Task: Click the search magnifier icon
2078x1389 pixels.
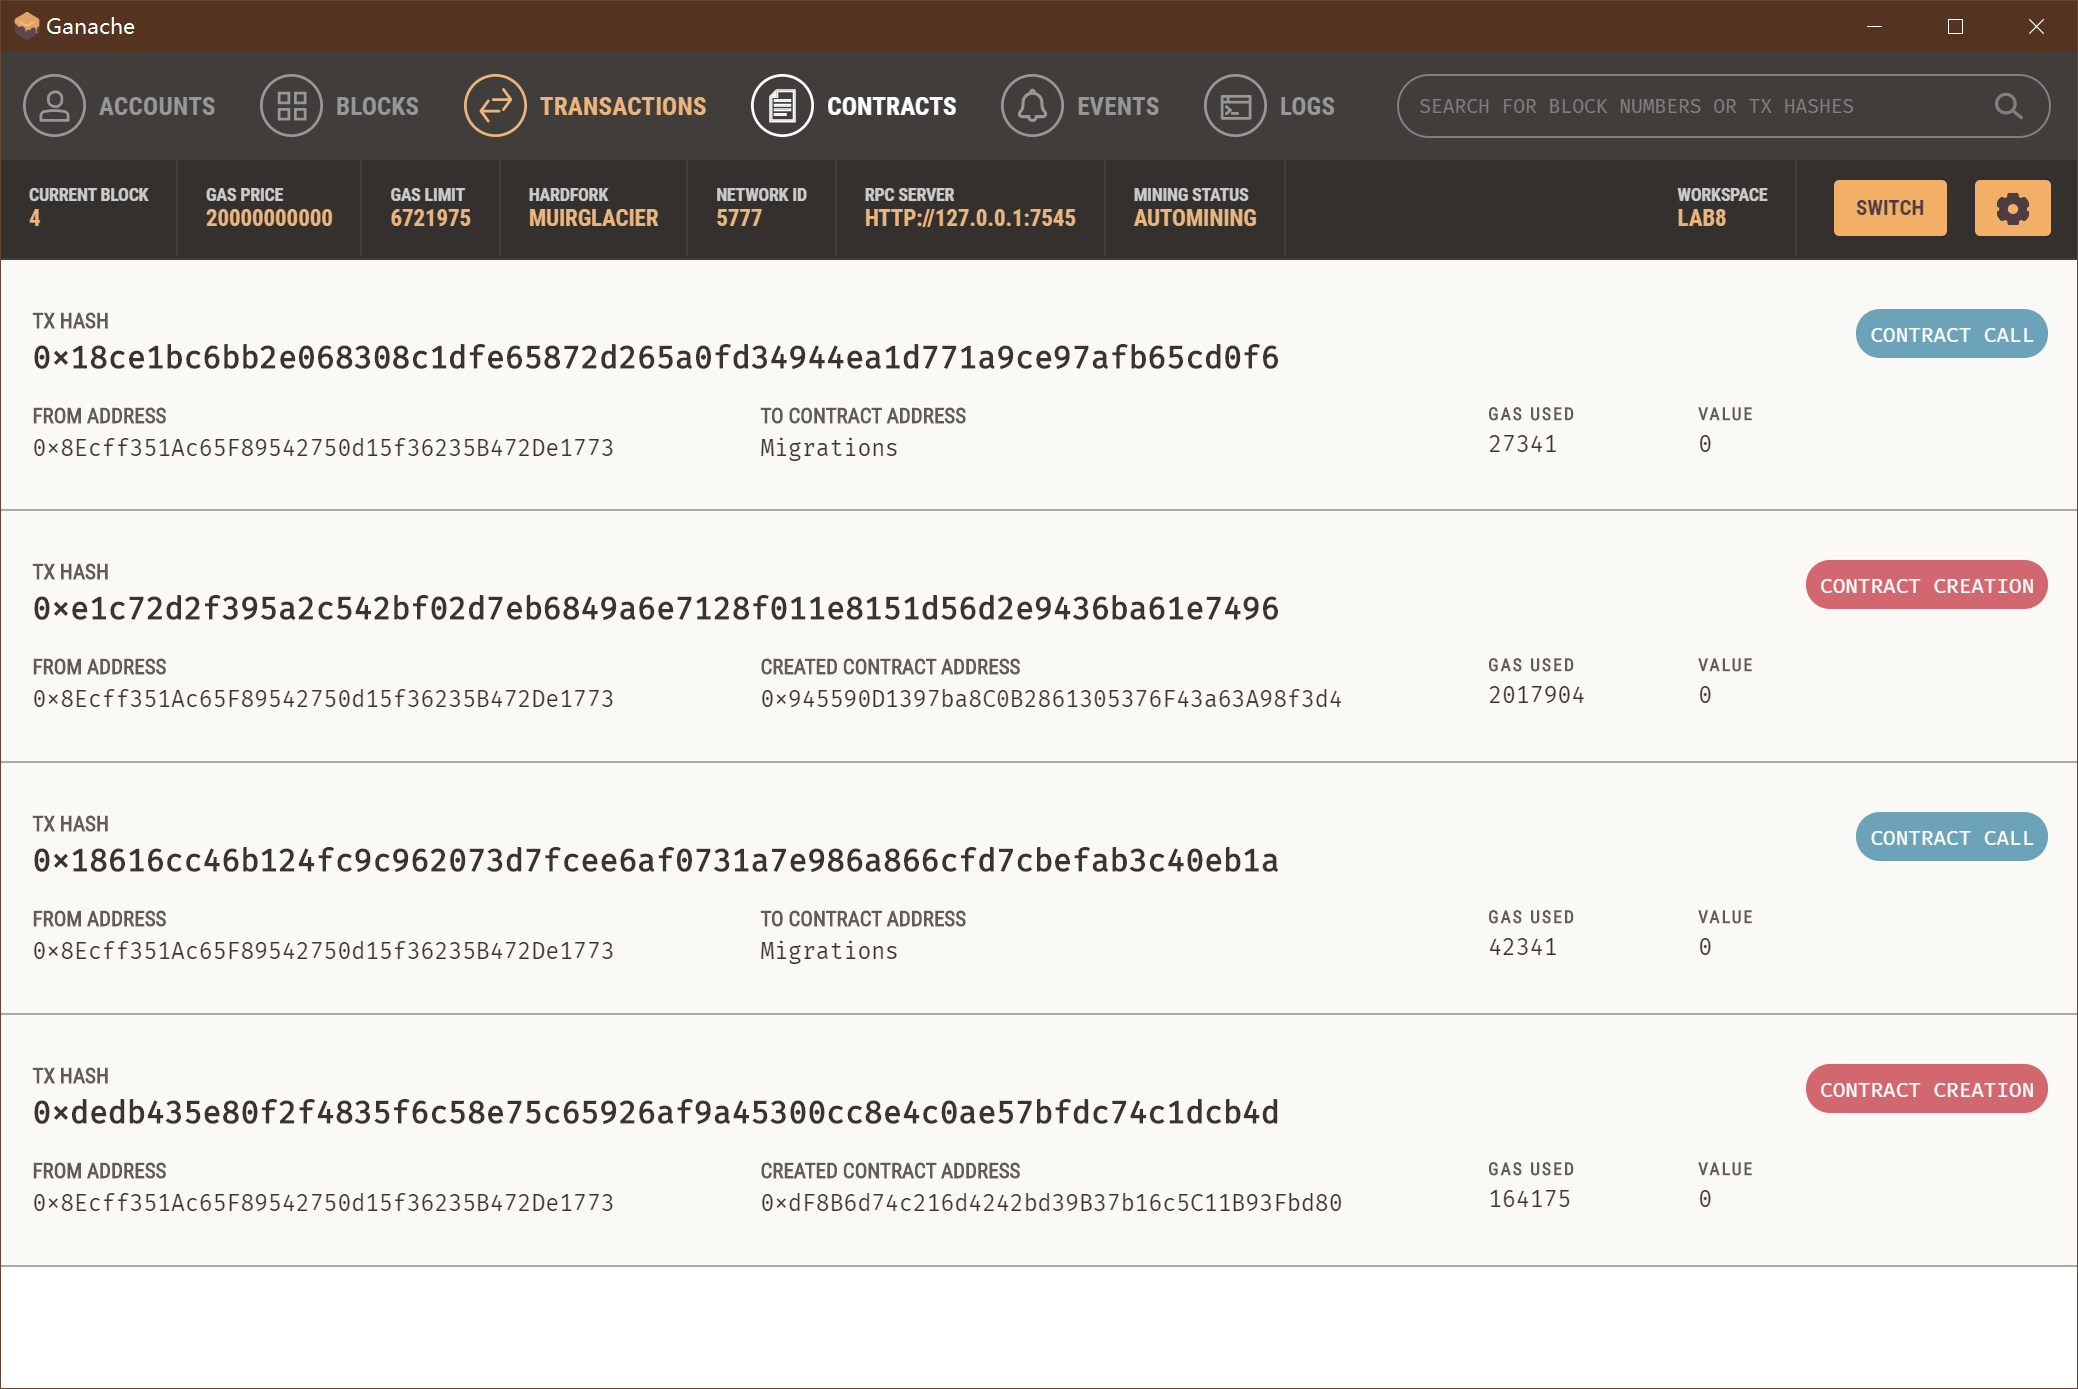Action: coord(2008,106)
